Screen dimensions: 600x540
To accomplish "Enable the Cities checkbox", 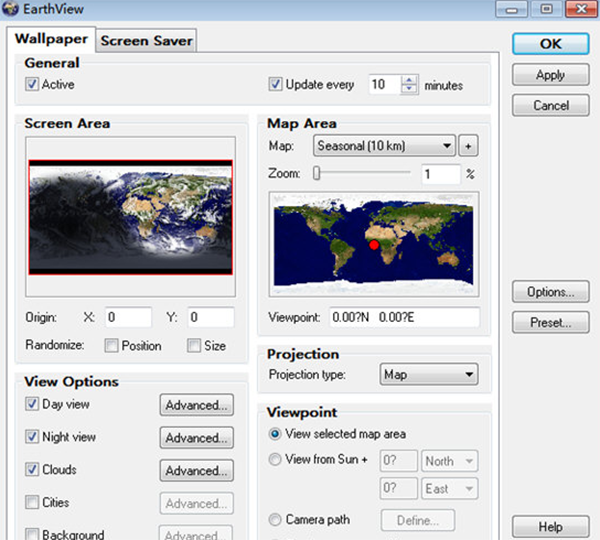I will (x=33, y=503).
